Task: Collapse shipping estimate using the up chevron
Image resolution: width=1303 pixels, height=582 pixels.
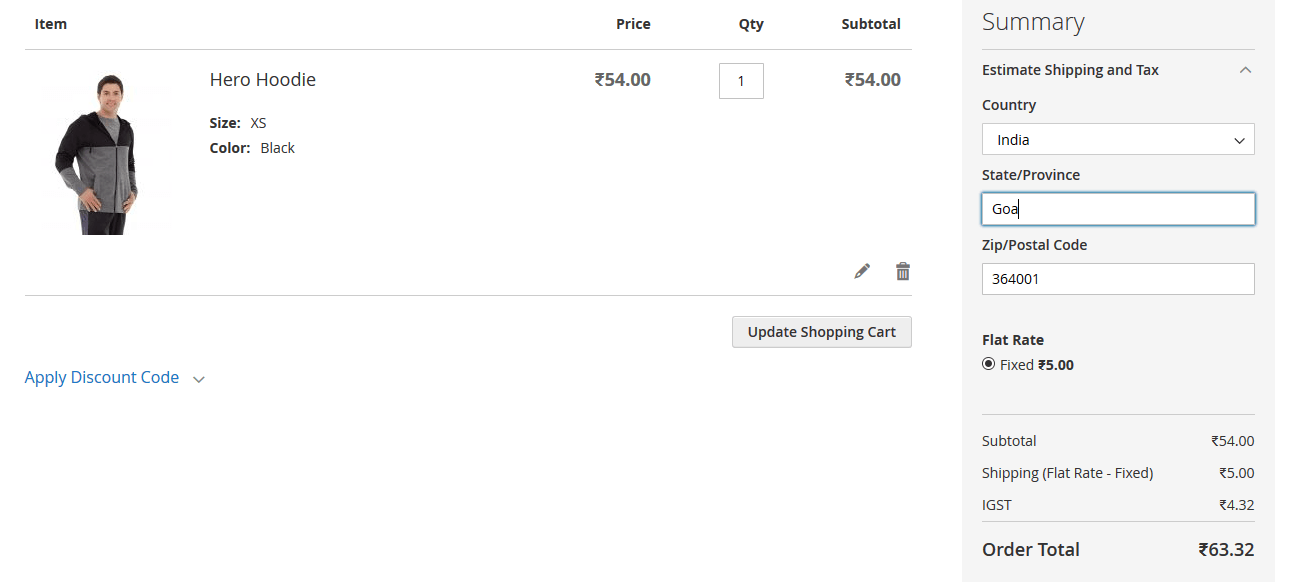Action: click(x=1245, y=70)
